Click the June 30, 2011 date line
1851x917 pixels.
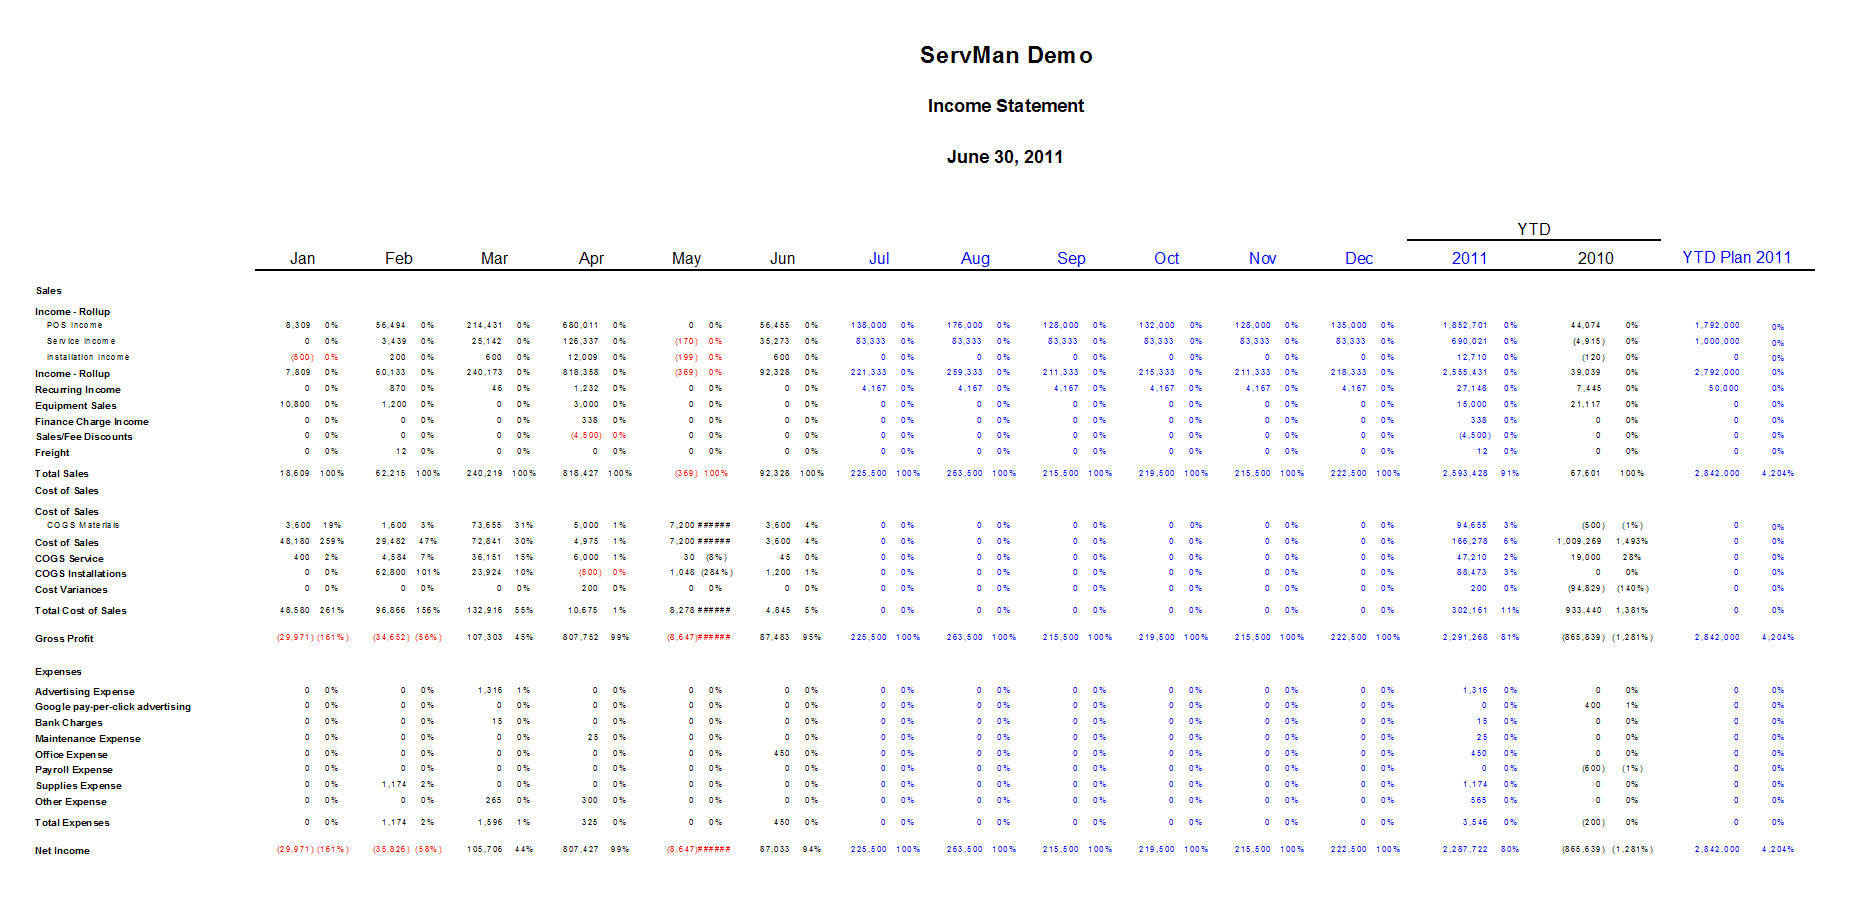click(1005, 157)
